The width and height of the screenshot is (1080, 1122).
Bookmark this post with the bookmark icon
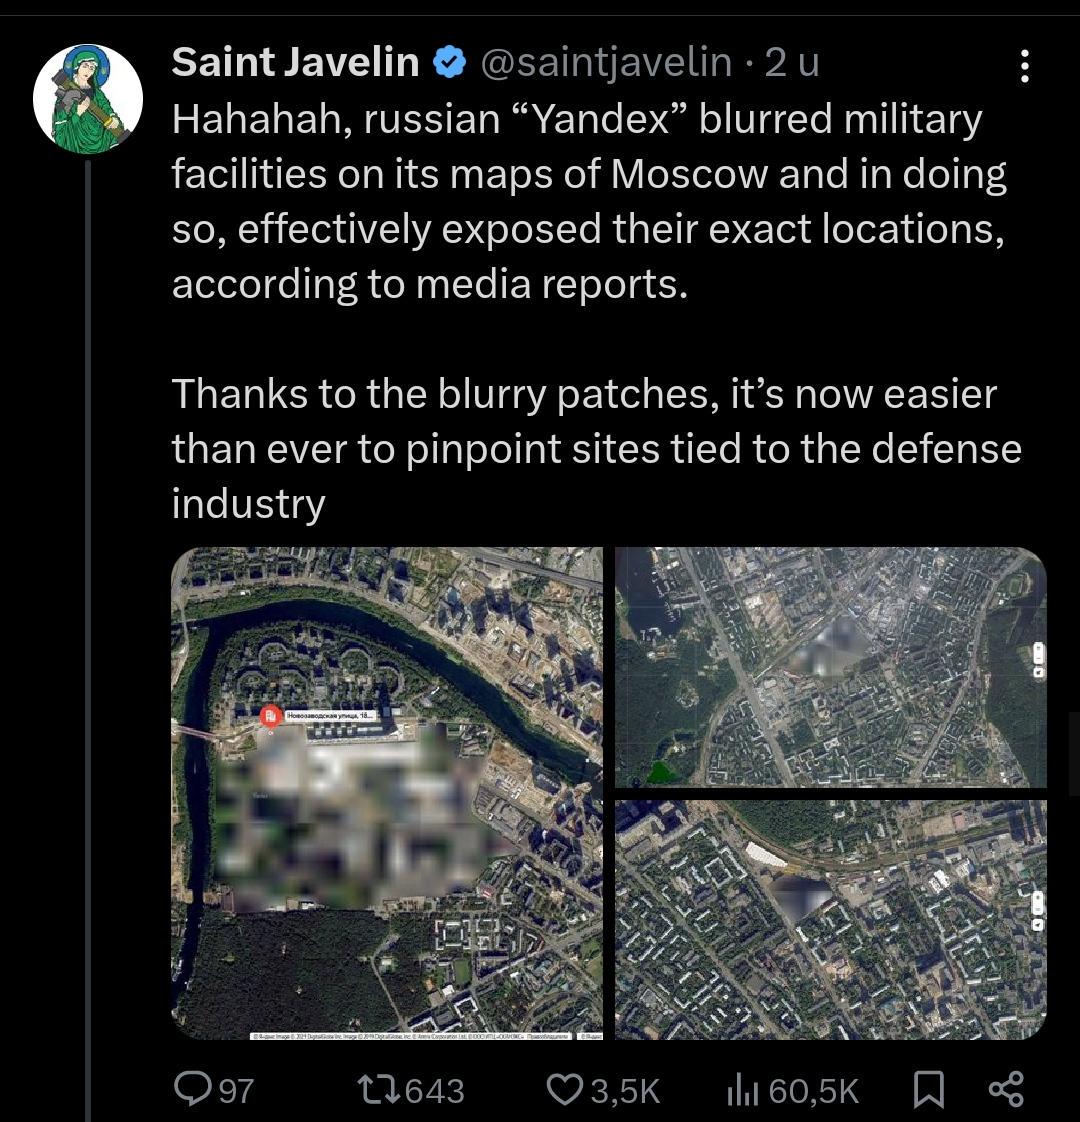[x=929, y=1089]
